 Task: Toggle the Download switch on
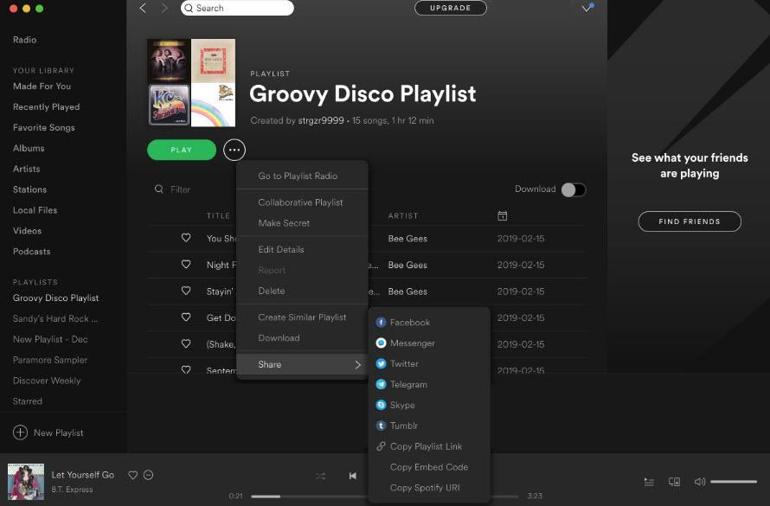574,190
